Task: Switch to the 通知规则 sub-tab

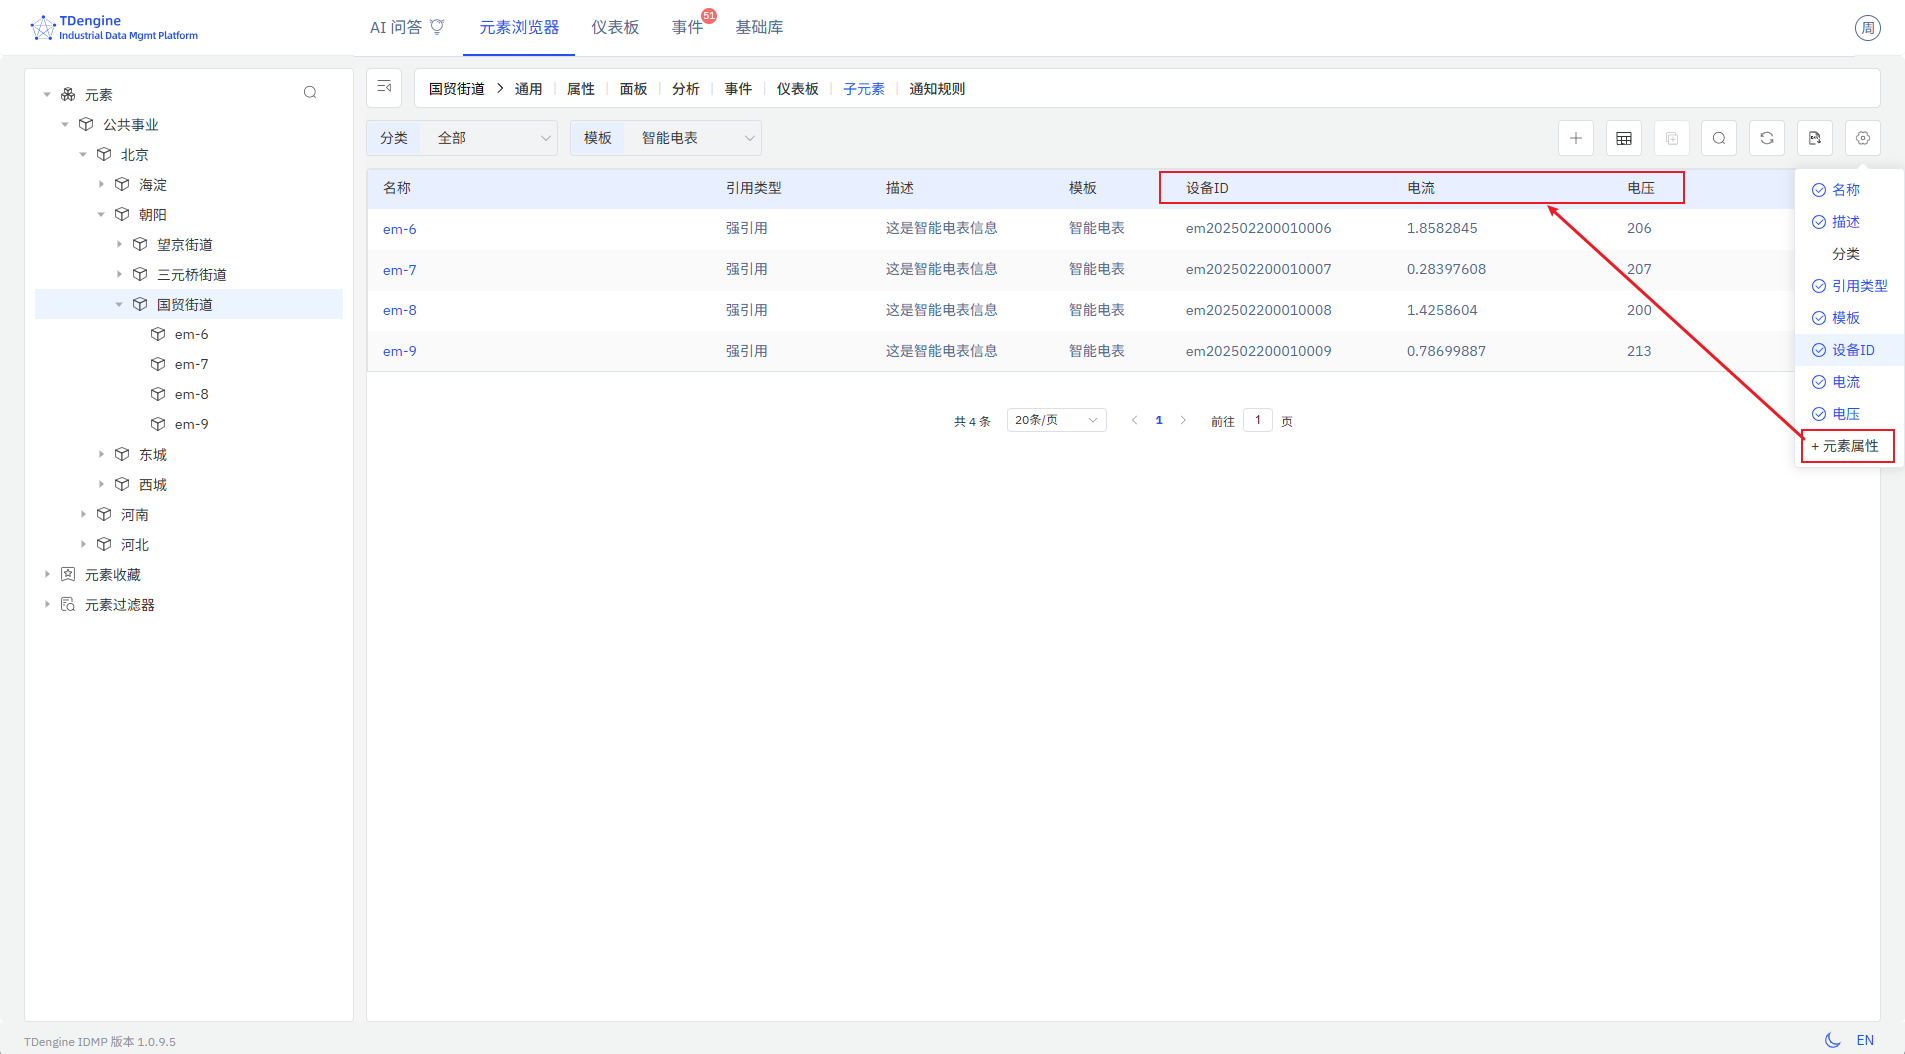Action: (x=937, y=89)
